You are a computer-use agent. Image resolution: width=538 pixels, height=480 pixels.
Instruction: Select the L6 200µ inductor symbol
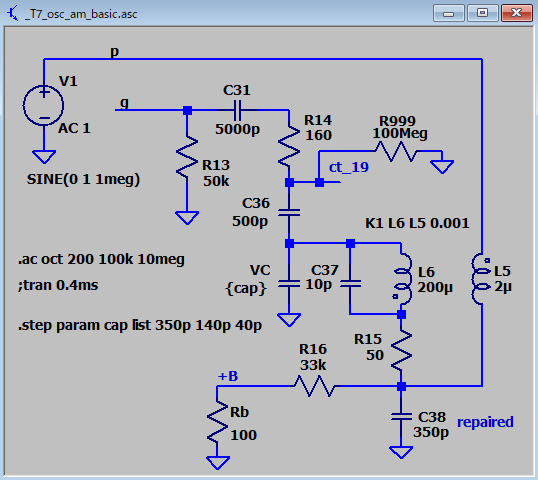(x=403, y=279)
